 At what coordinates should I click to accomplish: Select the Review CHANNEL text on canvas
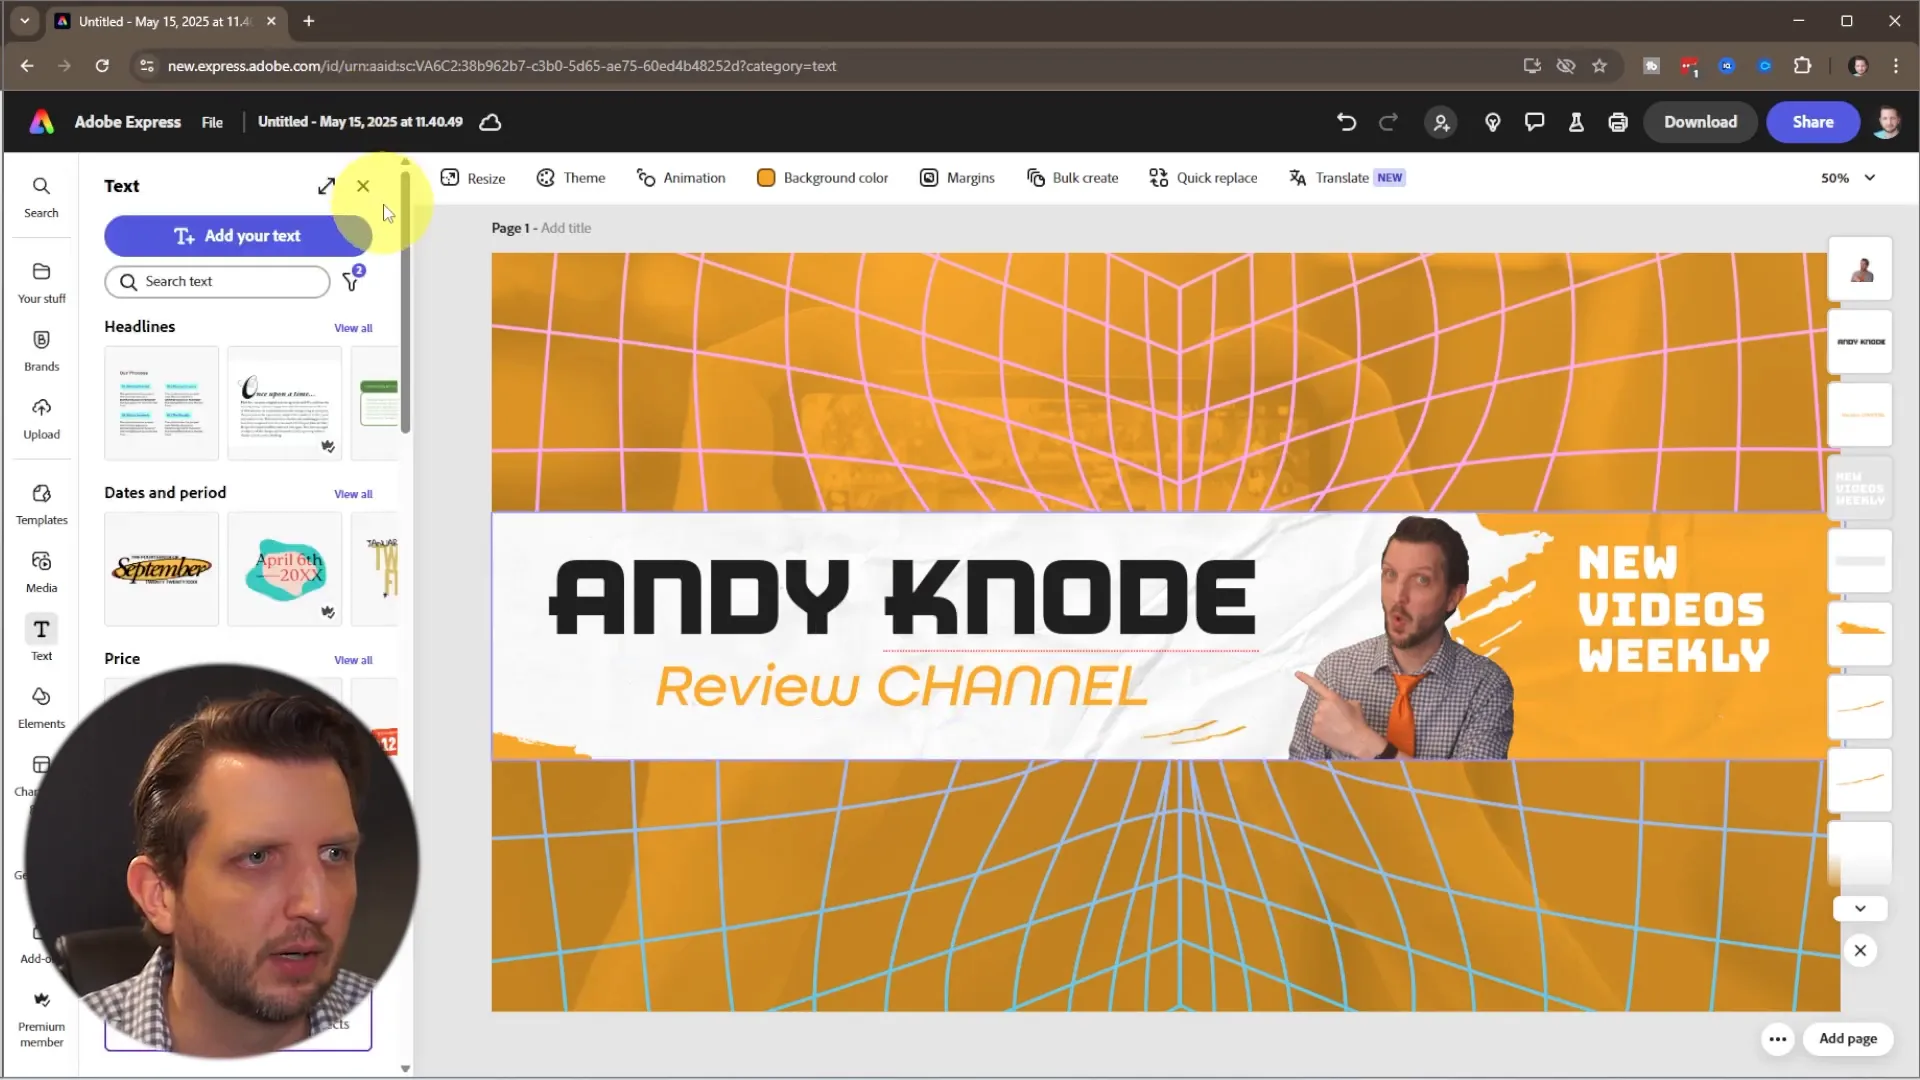click(x=901, y=686)
